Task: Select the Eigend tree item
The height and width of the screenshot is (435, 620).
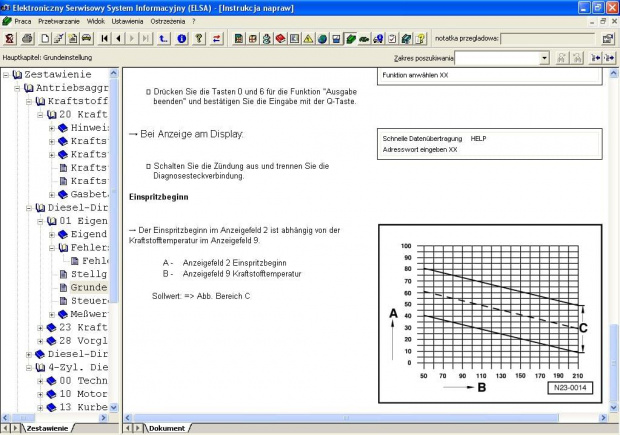Action: click(89, 234)
